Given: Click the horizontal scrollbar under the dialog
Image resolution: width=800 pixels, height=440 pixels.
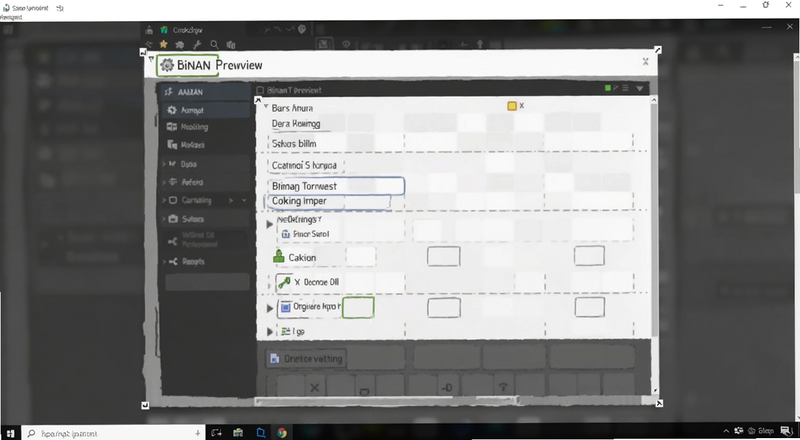Looking at the screenshot, I should pyautogui.click(x=387, y=401).
